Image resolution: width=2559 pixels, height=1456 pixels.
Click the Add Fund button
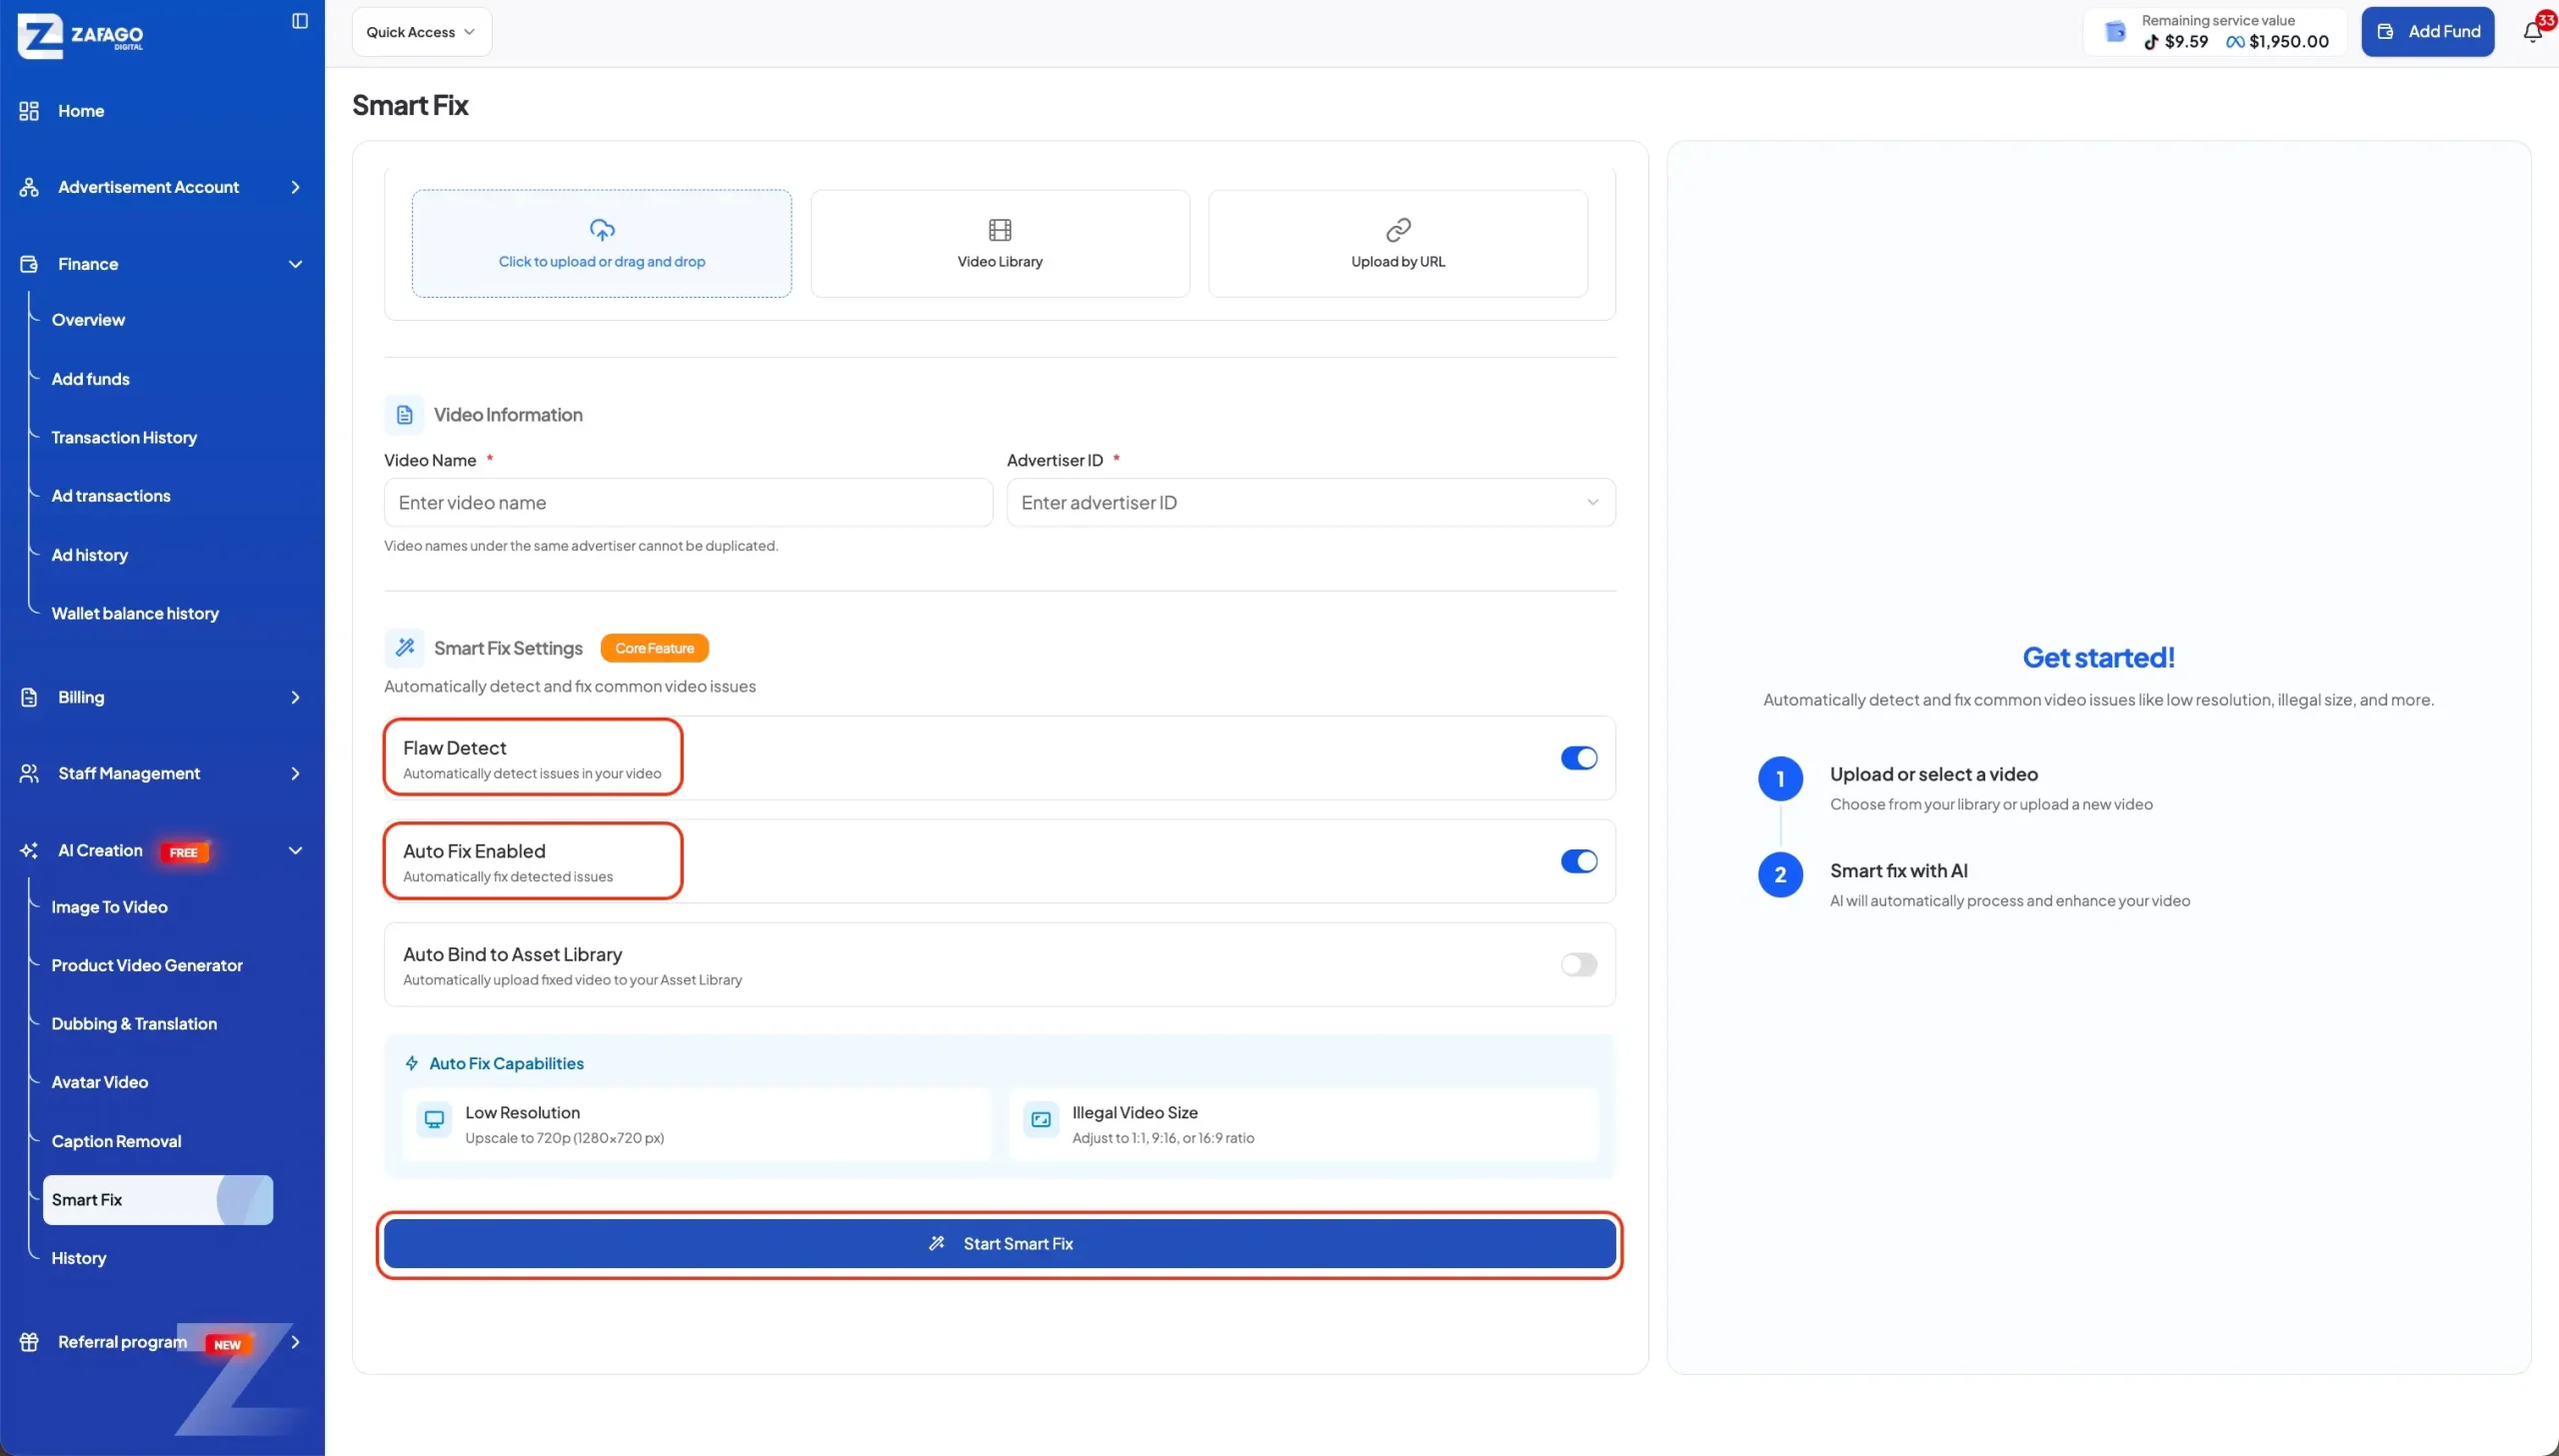tap(2427, 32)
